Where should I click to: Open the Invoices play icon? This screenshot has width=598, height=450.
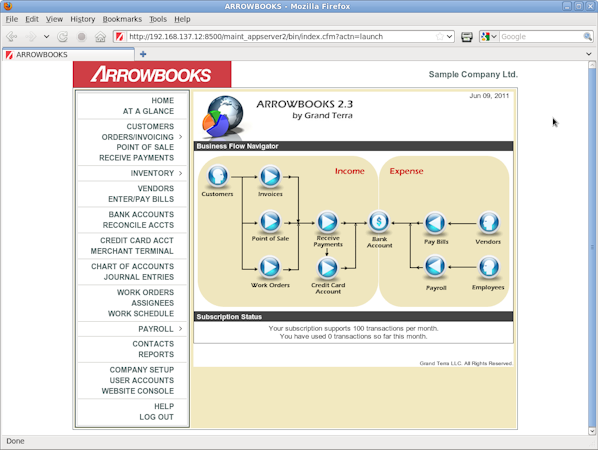(270, 176)
